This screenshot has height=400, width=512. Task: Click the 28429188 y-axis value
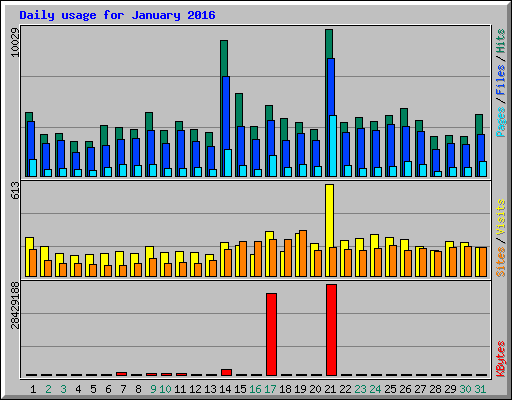(15, 305)
